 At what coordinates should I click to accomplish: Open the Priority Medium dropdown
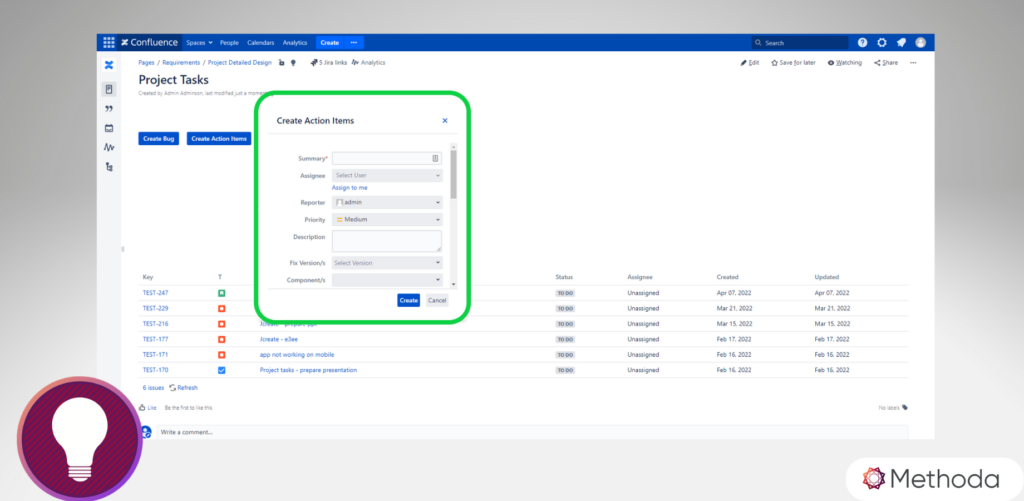pos(386,218)
